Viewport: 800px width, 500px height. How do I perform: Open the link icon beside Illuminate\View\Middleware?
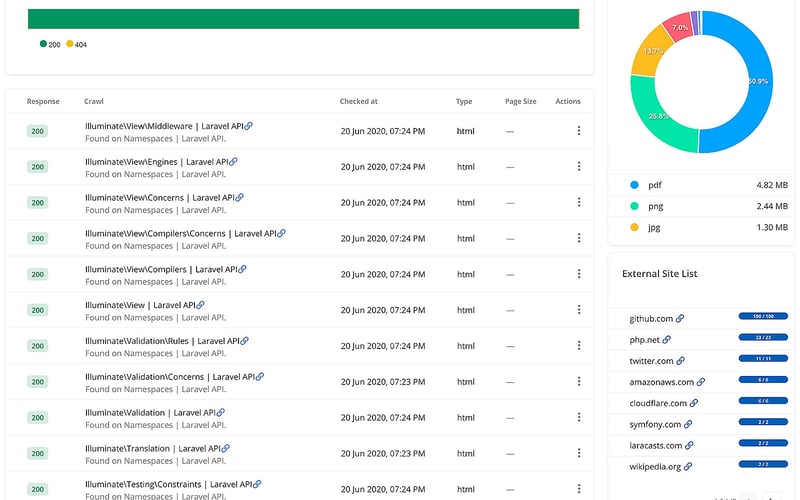(x=248, y=126)
